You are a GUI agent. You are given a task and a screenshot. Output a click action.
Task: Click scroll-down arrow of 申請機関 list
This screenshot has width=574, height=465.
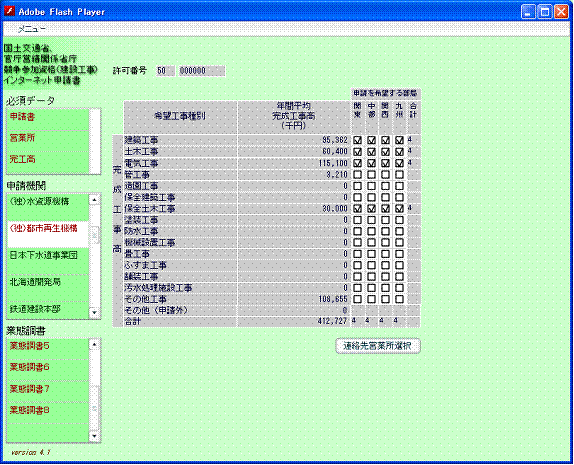click(x=94, y=312)
